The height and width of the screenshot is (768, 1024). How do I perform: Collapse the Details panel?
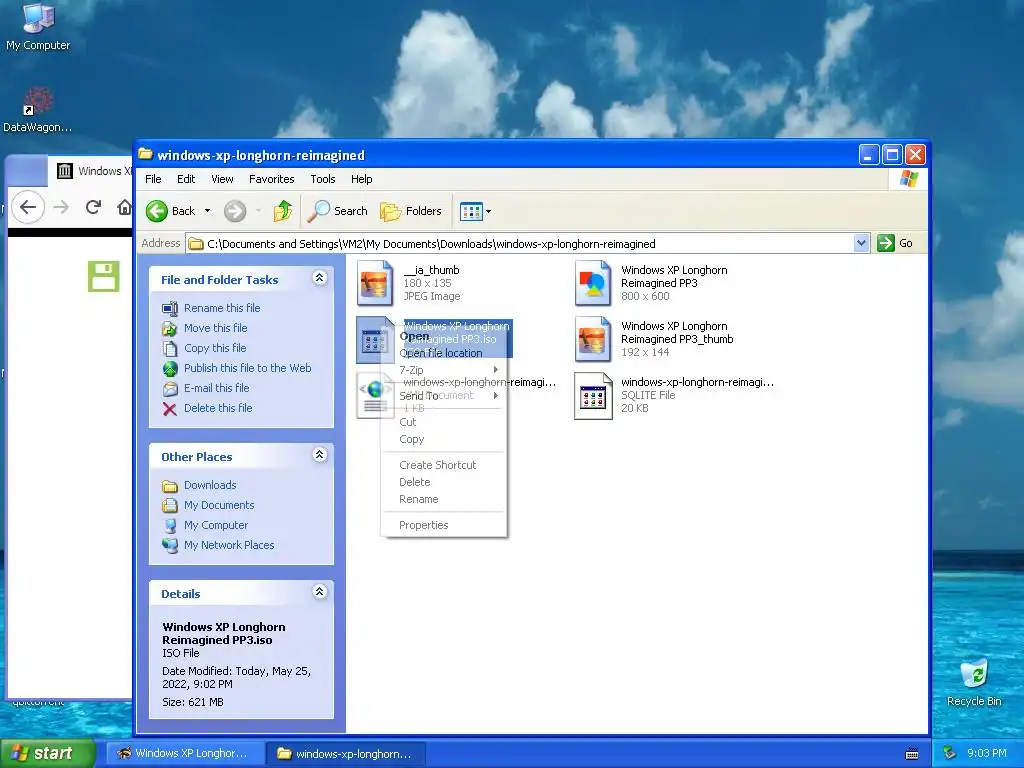click(x=319, y=592)
